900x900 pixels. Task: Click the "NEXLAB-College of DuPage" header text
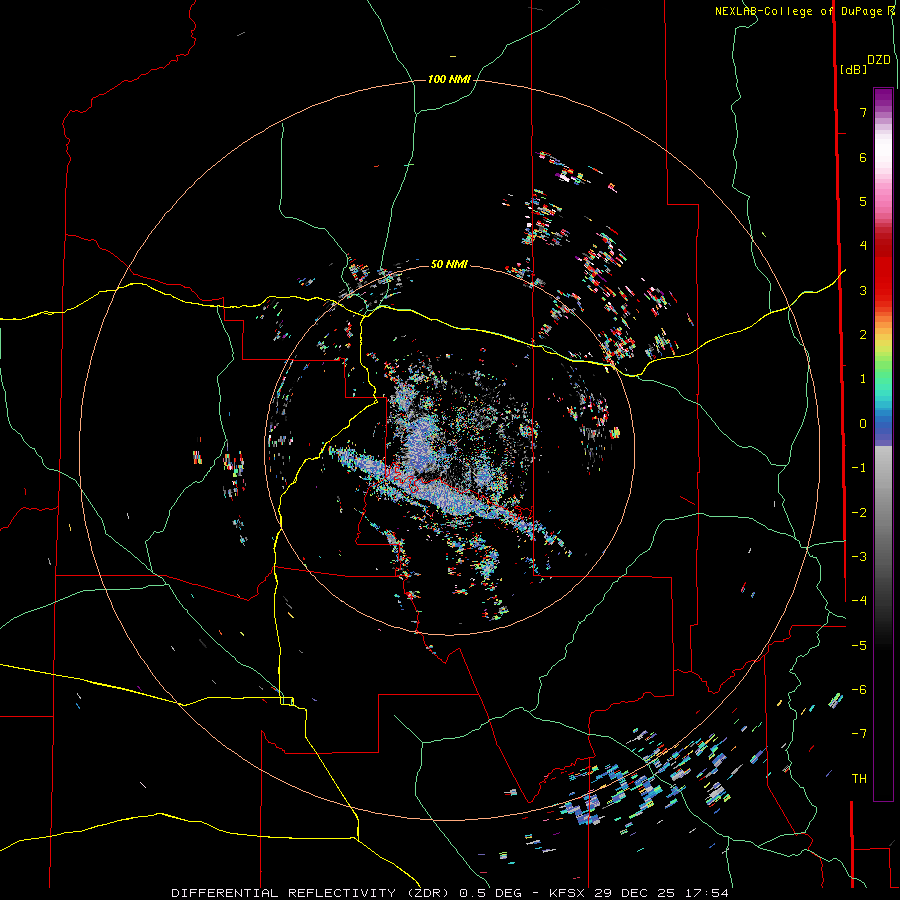(x=798, y=11)
